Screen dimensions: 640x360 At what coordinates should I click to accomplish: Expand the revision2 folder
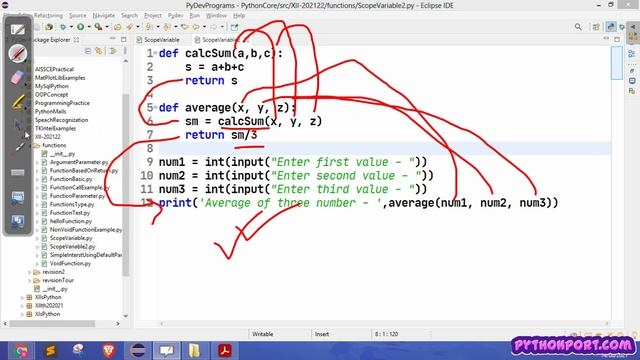pyautogui.click(x=30, y=272)
